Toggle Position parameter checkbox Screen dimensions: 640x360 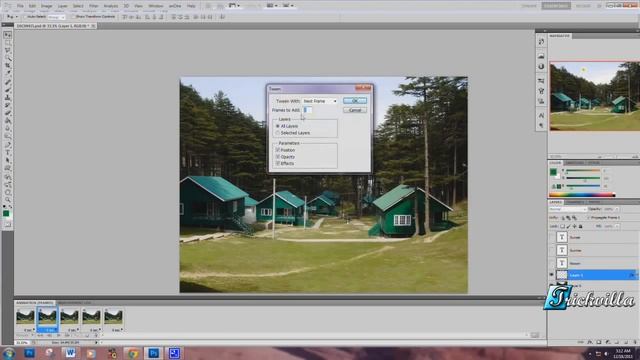click(278, 150)
